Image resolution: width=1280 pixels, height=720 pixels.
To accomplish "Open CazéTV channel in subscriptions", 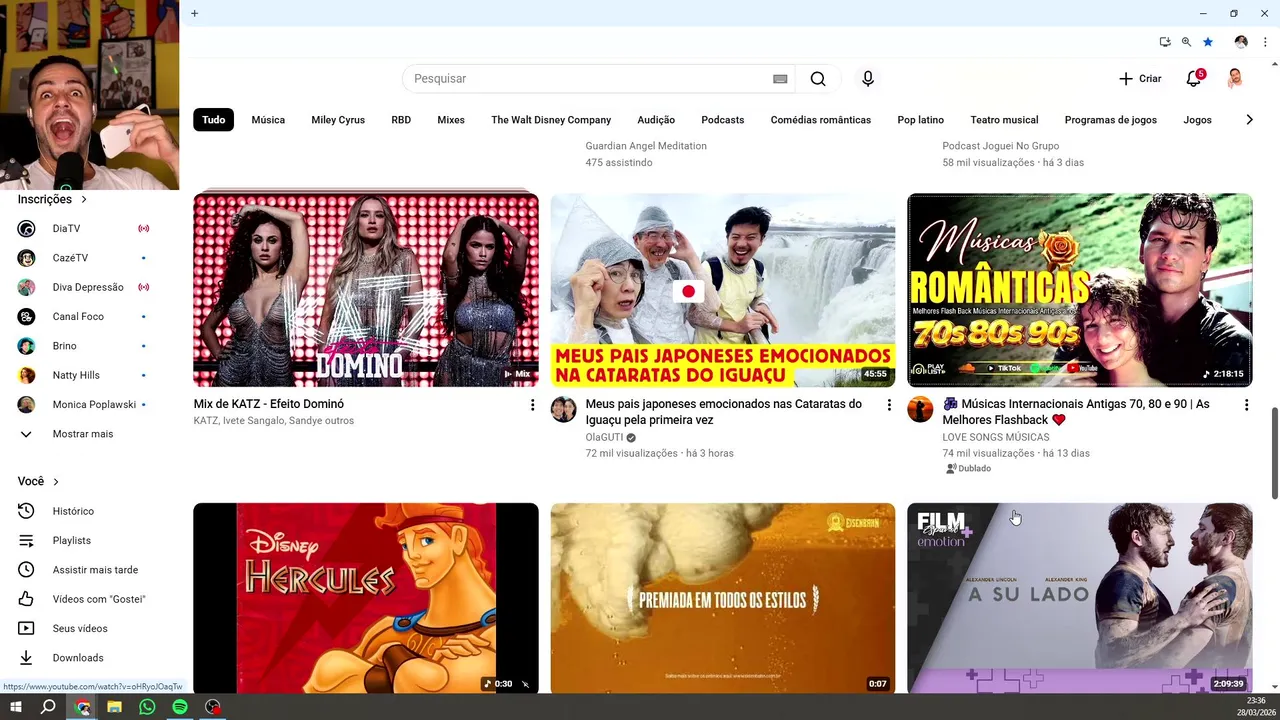I will [x=82, y=258].
